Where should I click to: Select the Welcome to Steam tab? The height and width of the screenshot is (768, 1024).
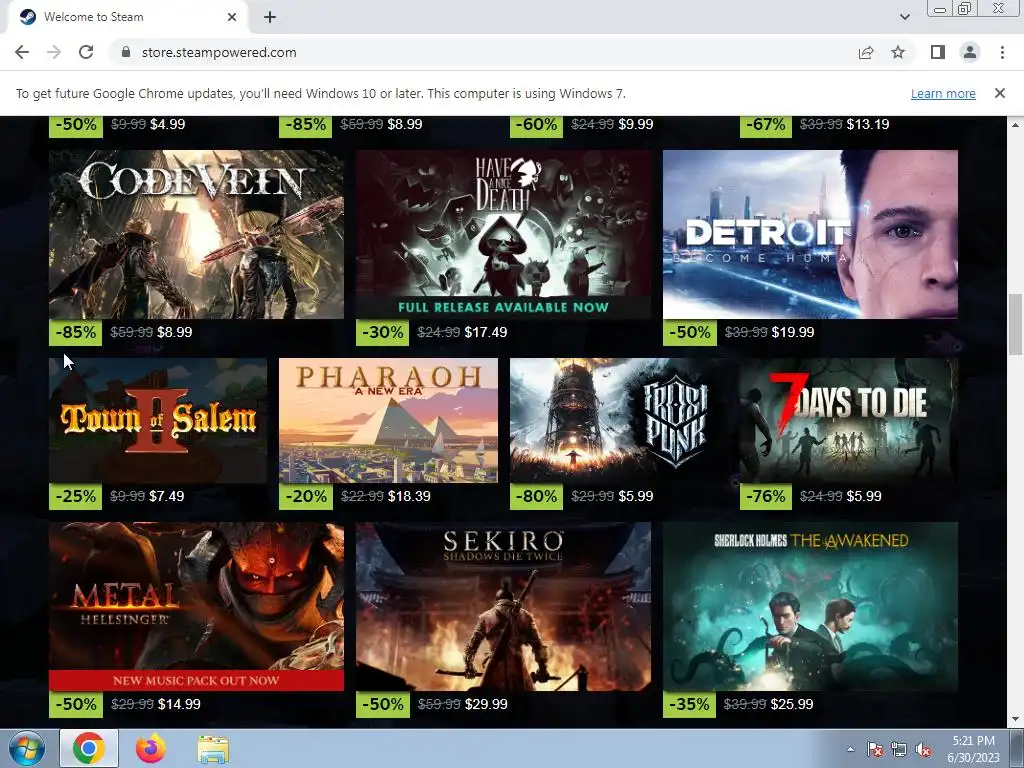click(127, 17)
